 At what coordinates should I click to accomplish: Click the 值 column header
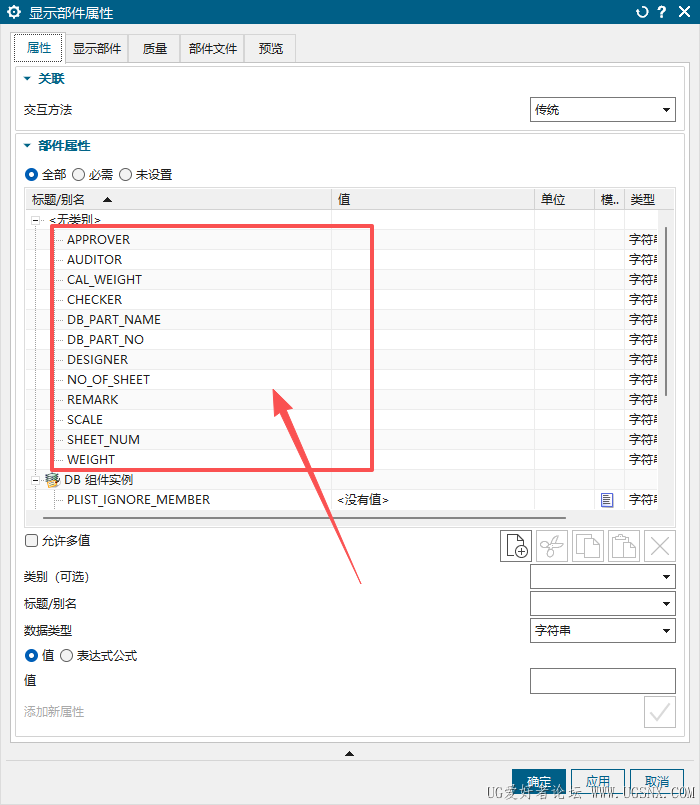pyautogui.click(x=433, y=199)
